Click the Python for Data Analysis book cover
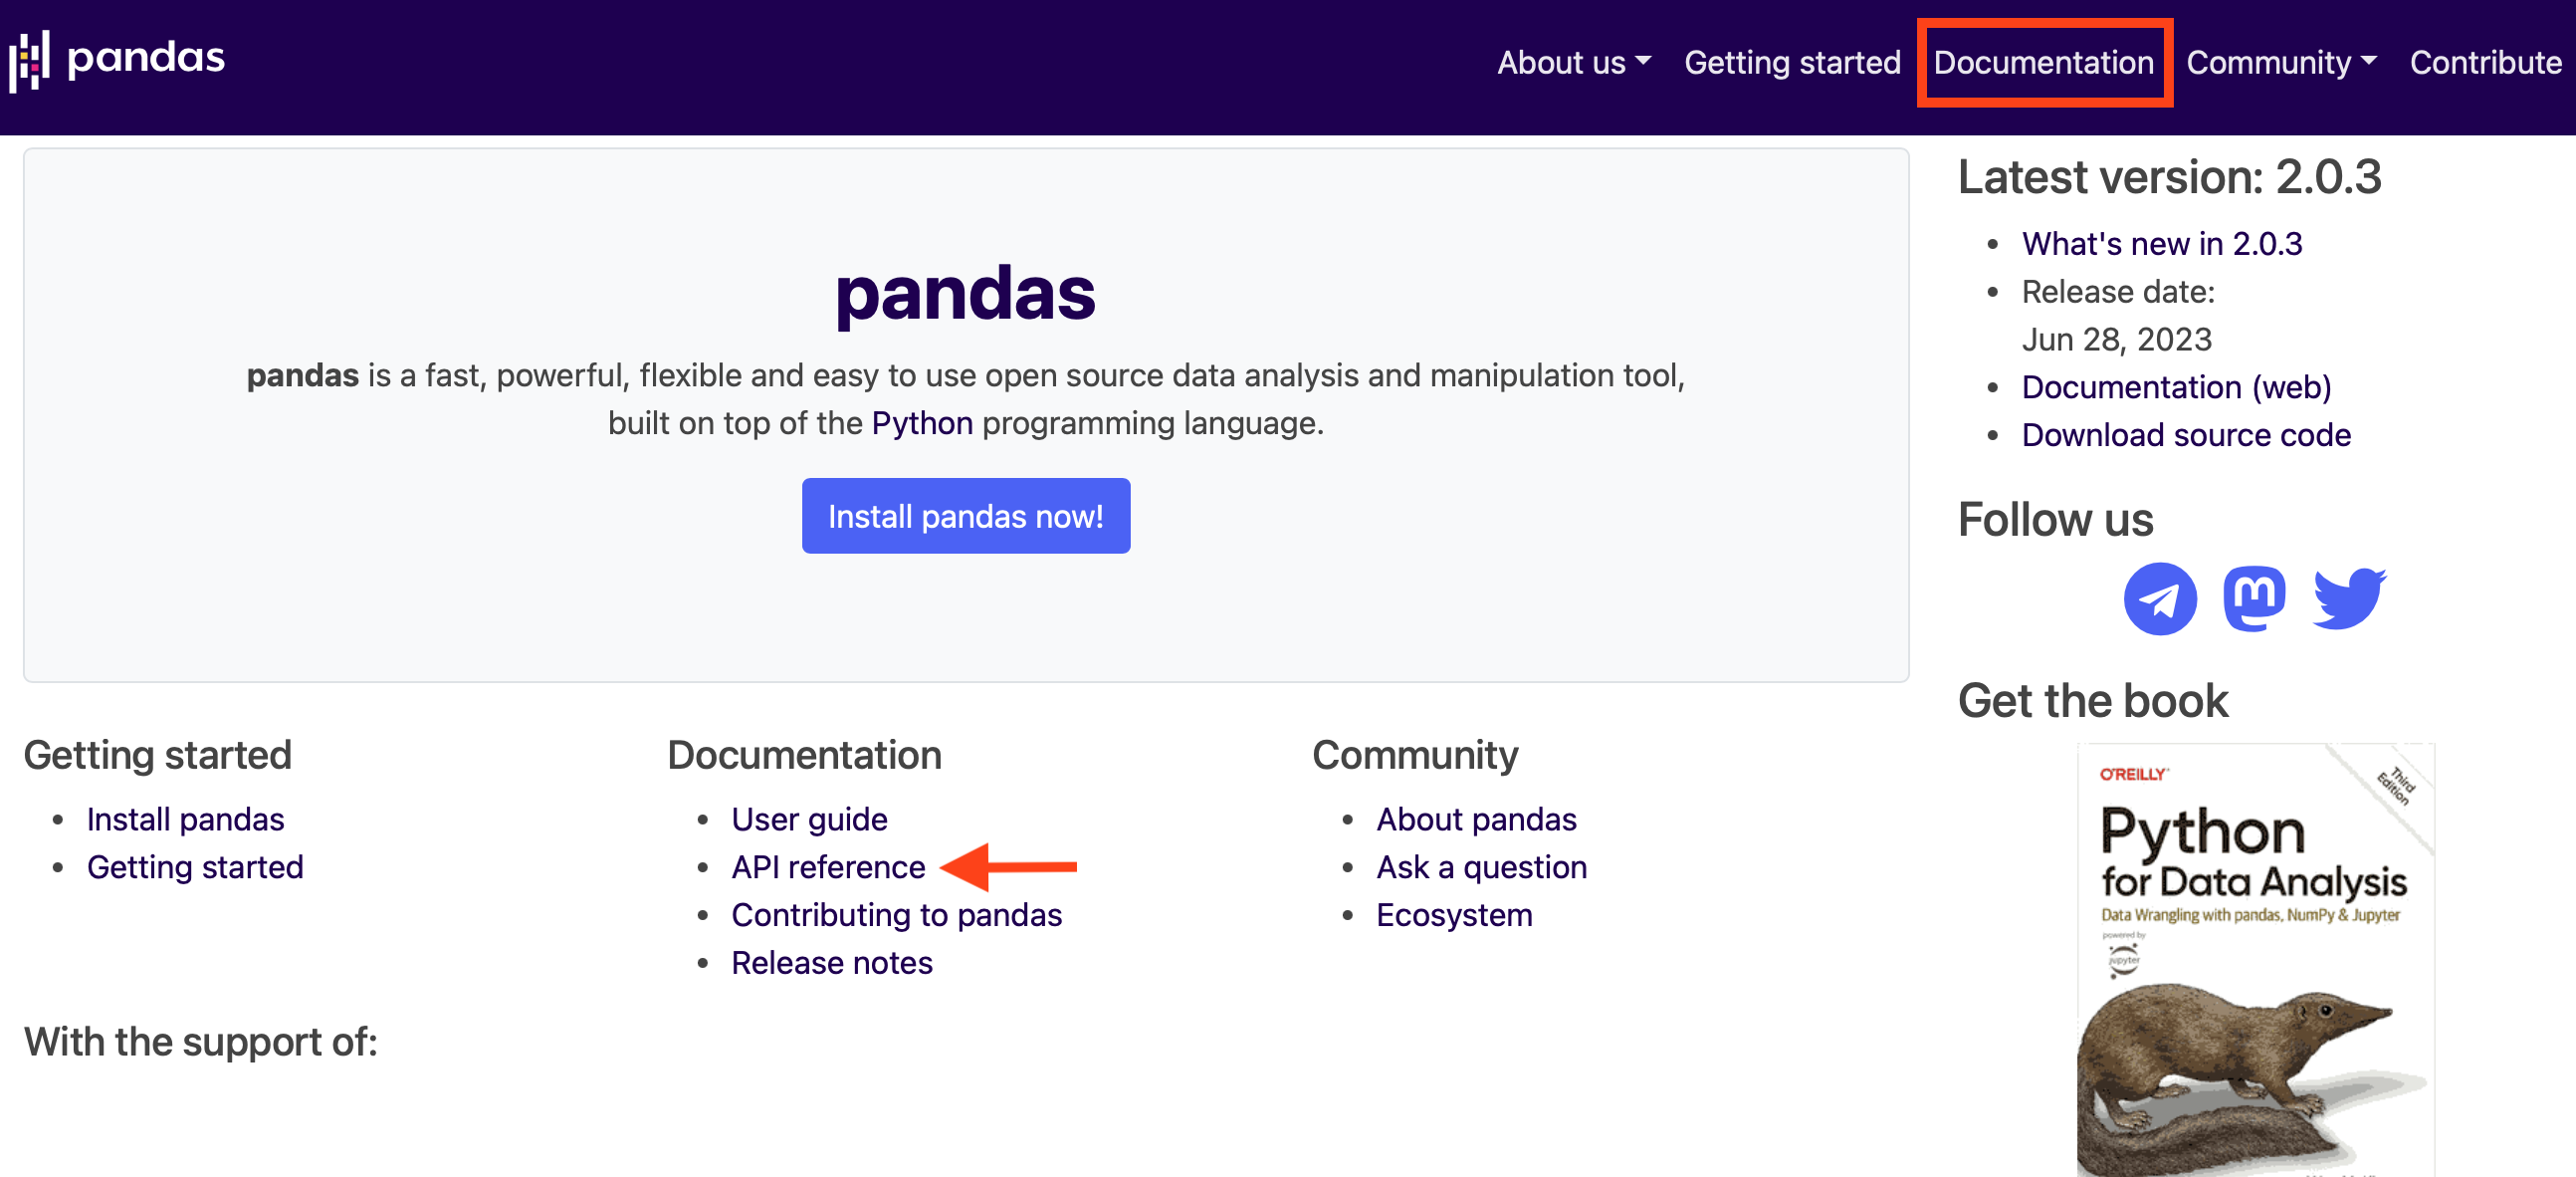 [2254, 960]
